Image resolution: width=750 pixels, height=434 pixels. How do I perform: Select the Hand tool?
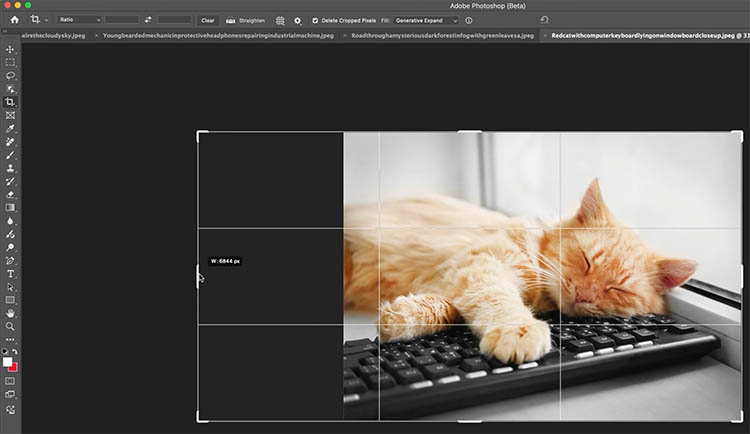click(10, 313)
